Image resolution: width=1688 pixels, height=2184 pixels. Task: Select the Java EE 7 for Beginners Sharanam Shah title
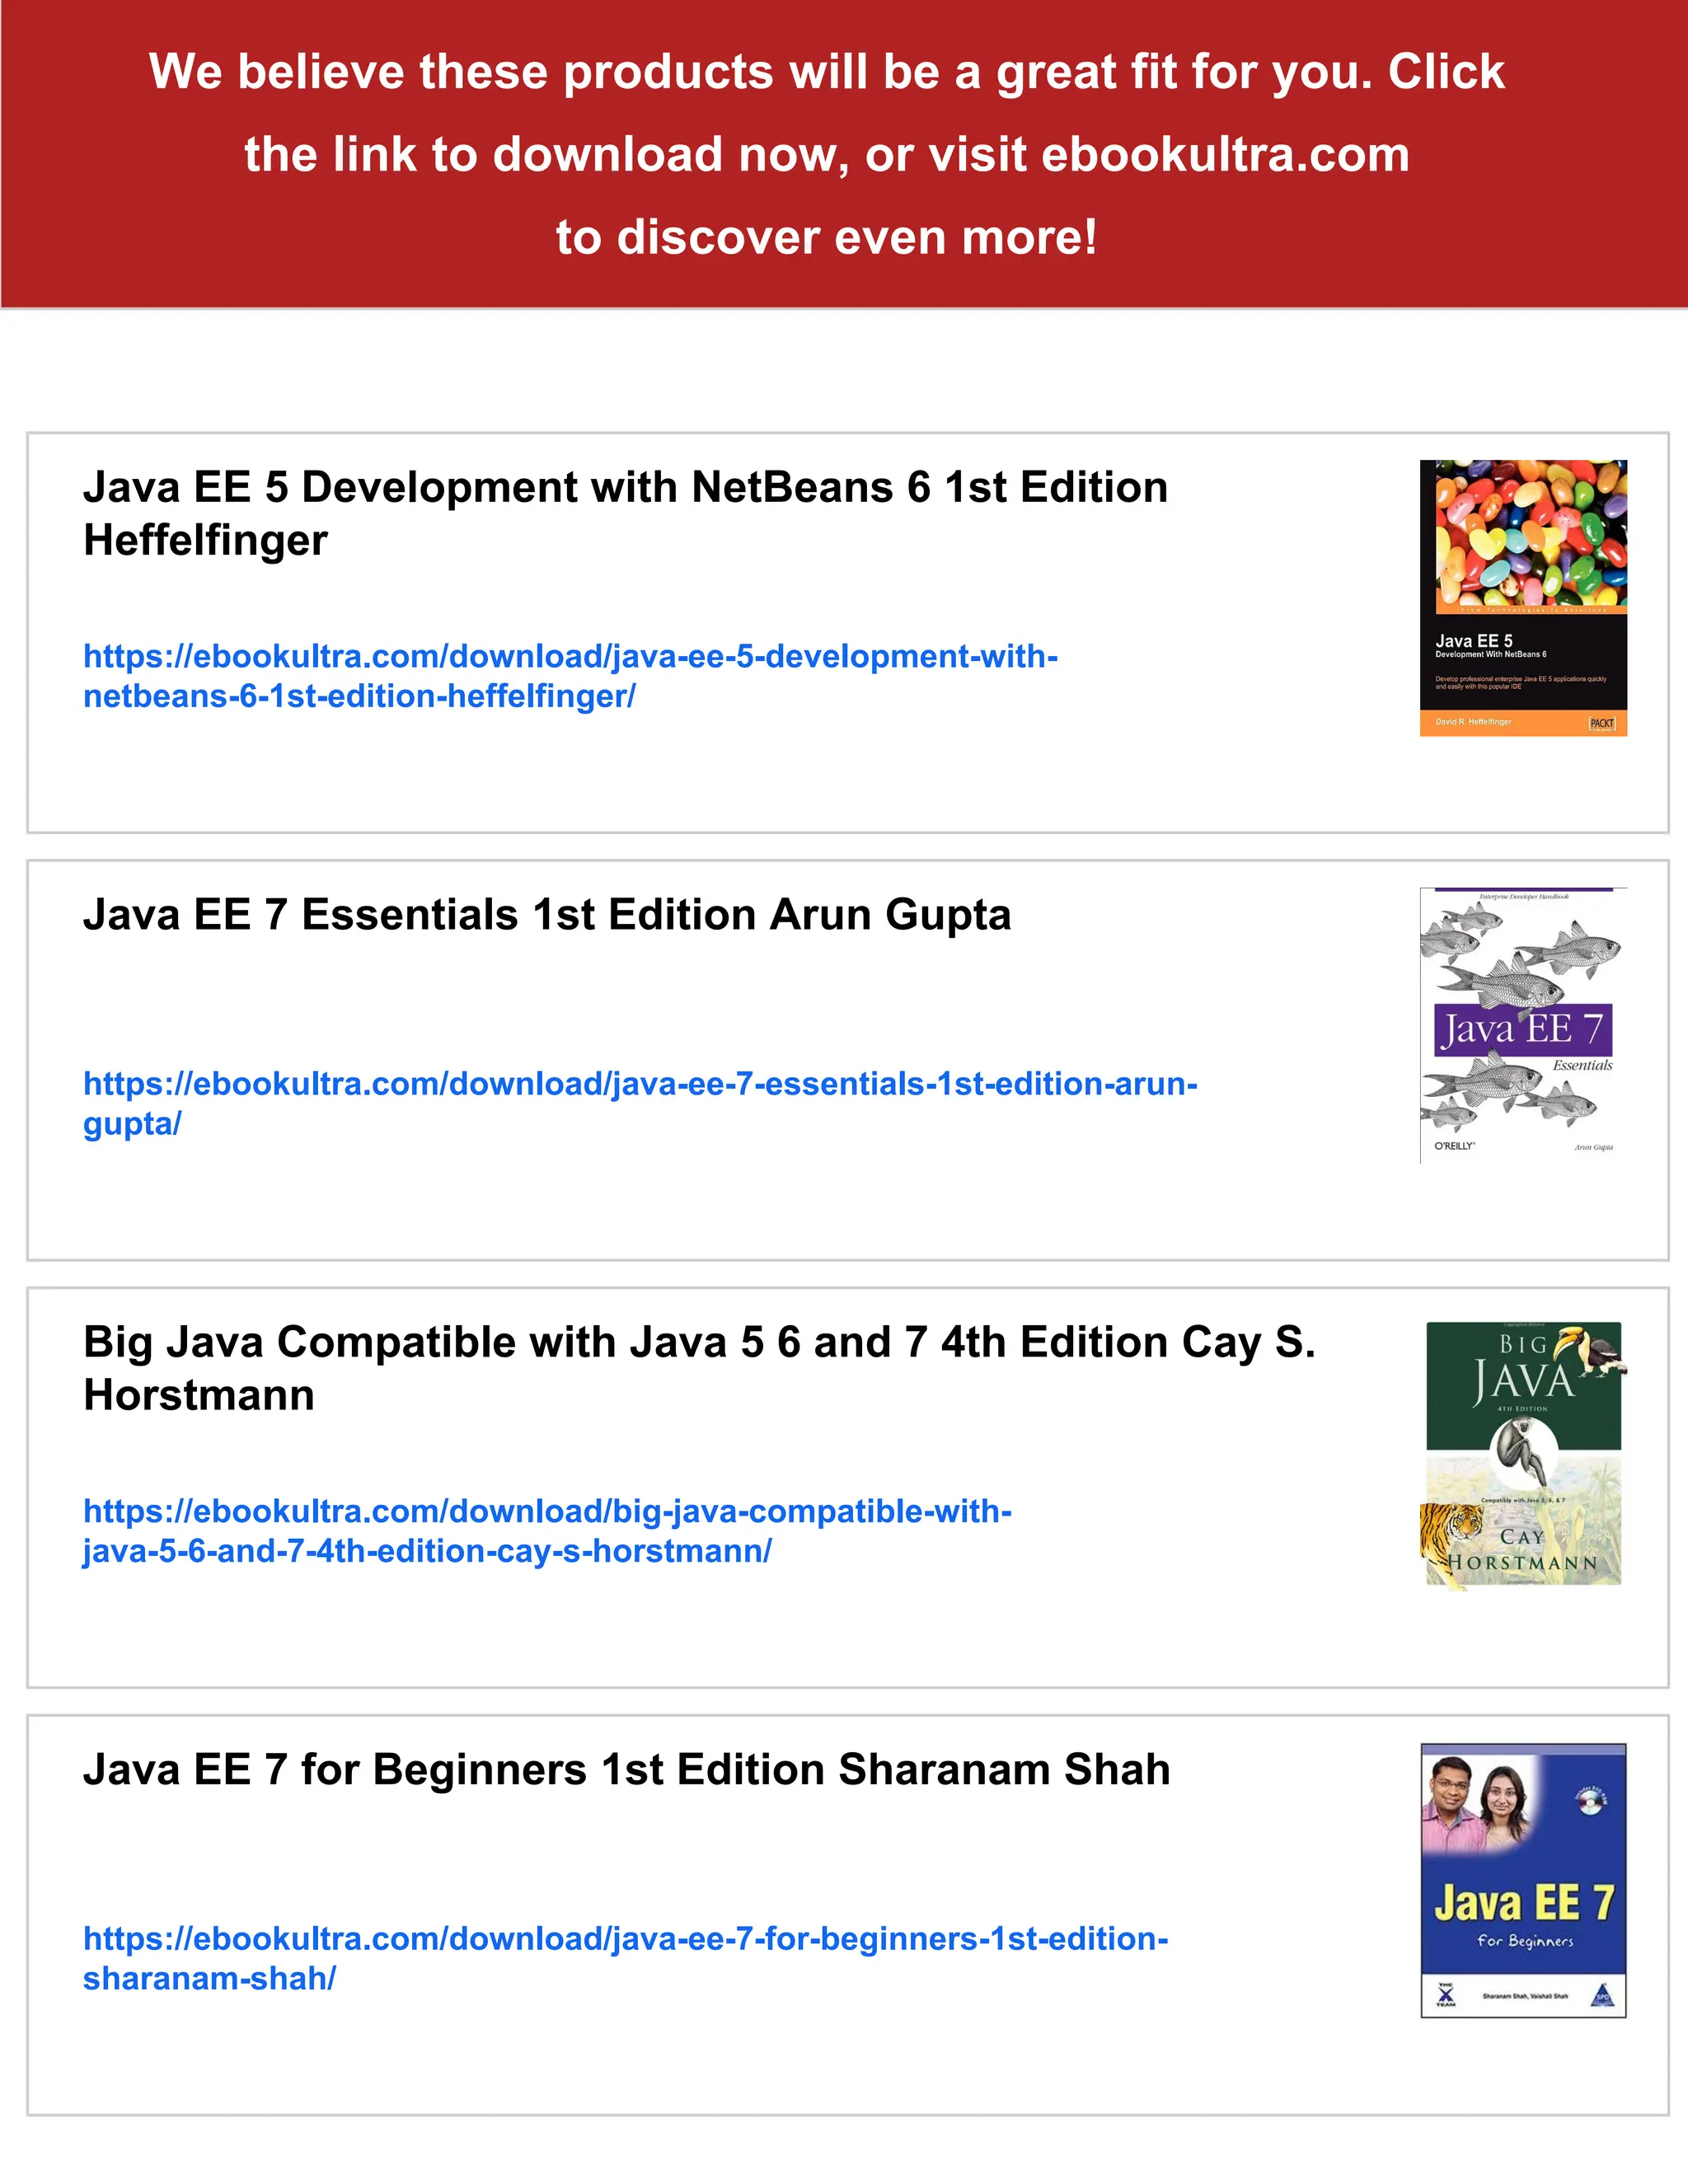(626, 1769)
